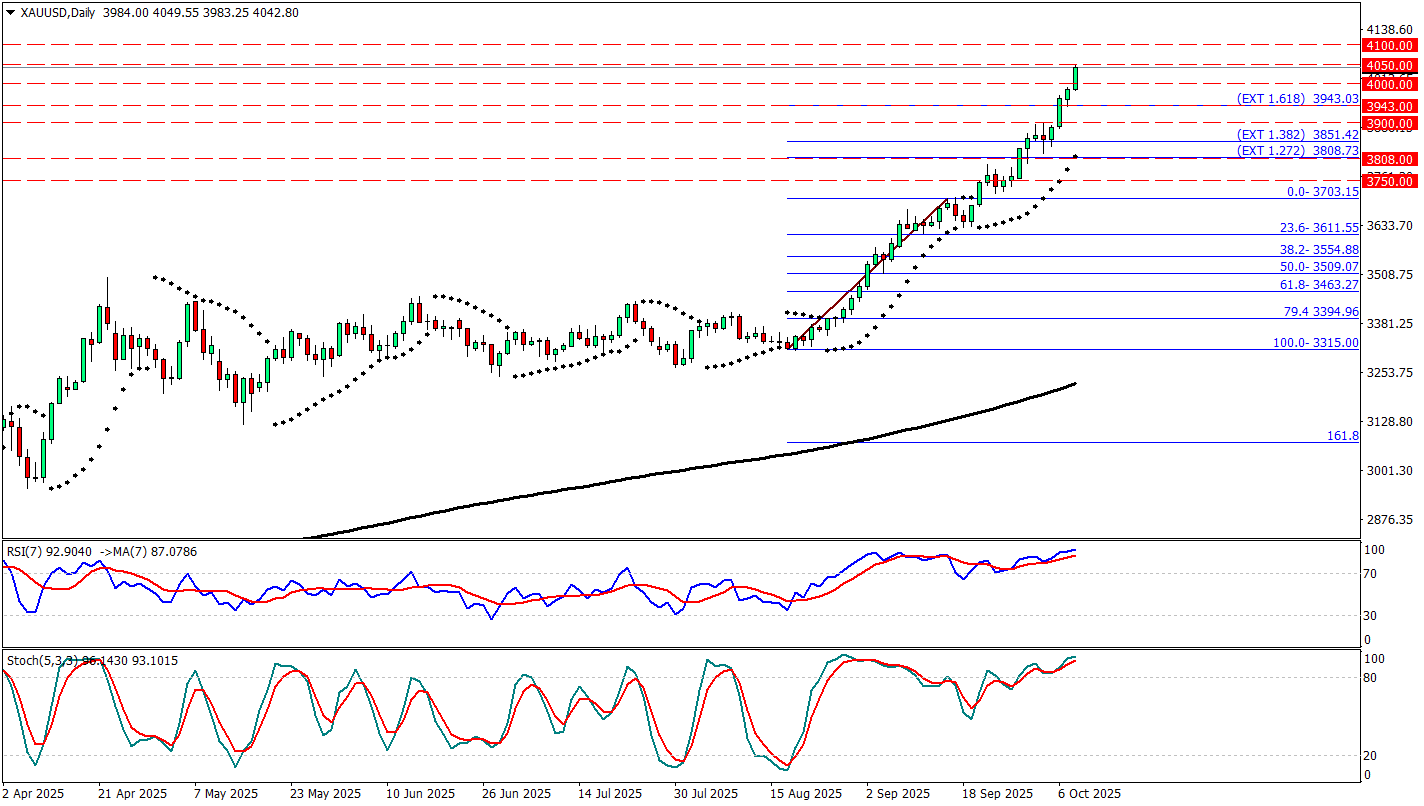Click the triangle arrow beside XAUUSD,Daily

11,13
